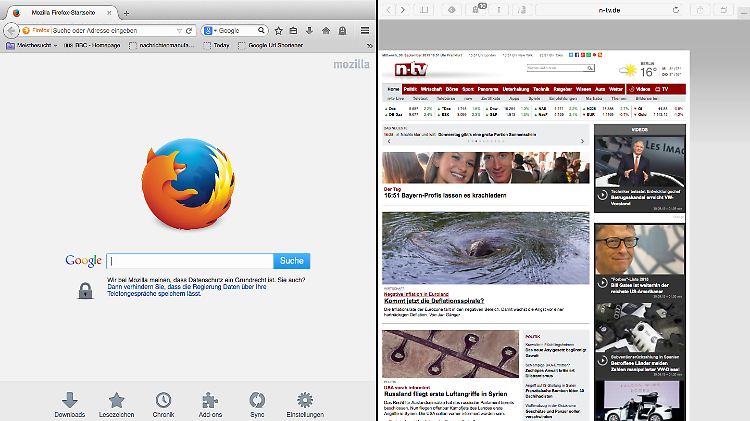Go forward in the Safari window

coord(403,10)
